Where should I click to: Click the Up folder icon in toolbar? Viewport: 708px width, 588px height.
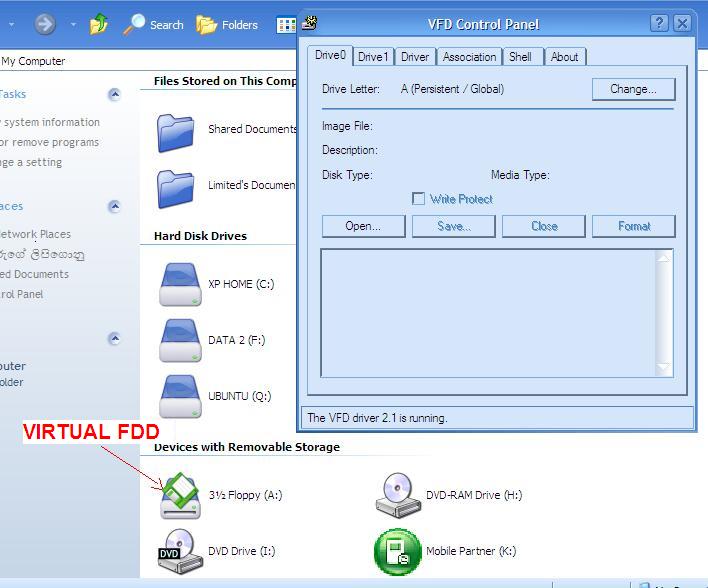[x=98, y=24]
